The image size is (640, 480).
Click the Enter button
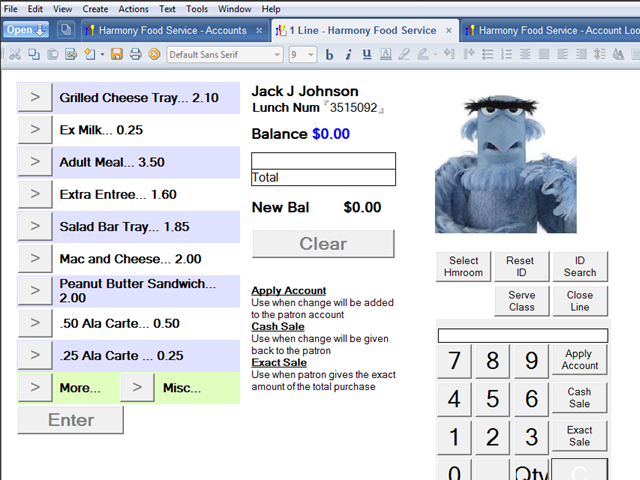point(71,420)
